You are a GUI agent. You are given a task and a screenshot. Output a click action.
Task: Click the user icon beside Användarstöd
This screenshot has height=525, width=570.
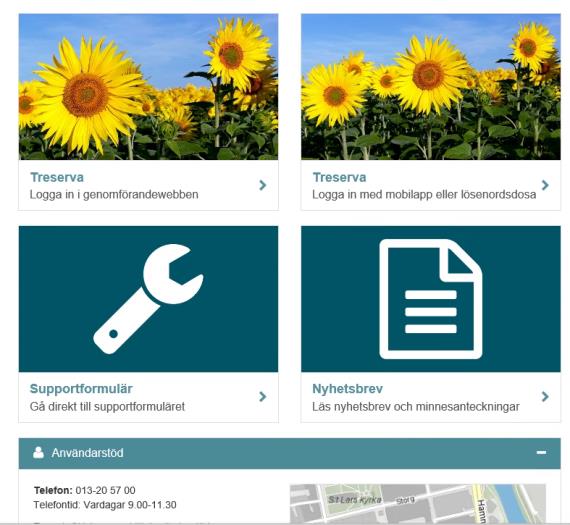coord(38,453)
